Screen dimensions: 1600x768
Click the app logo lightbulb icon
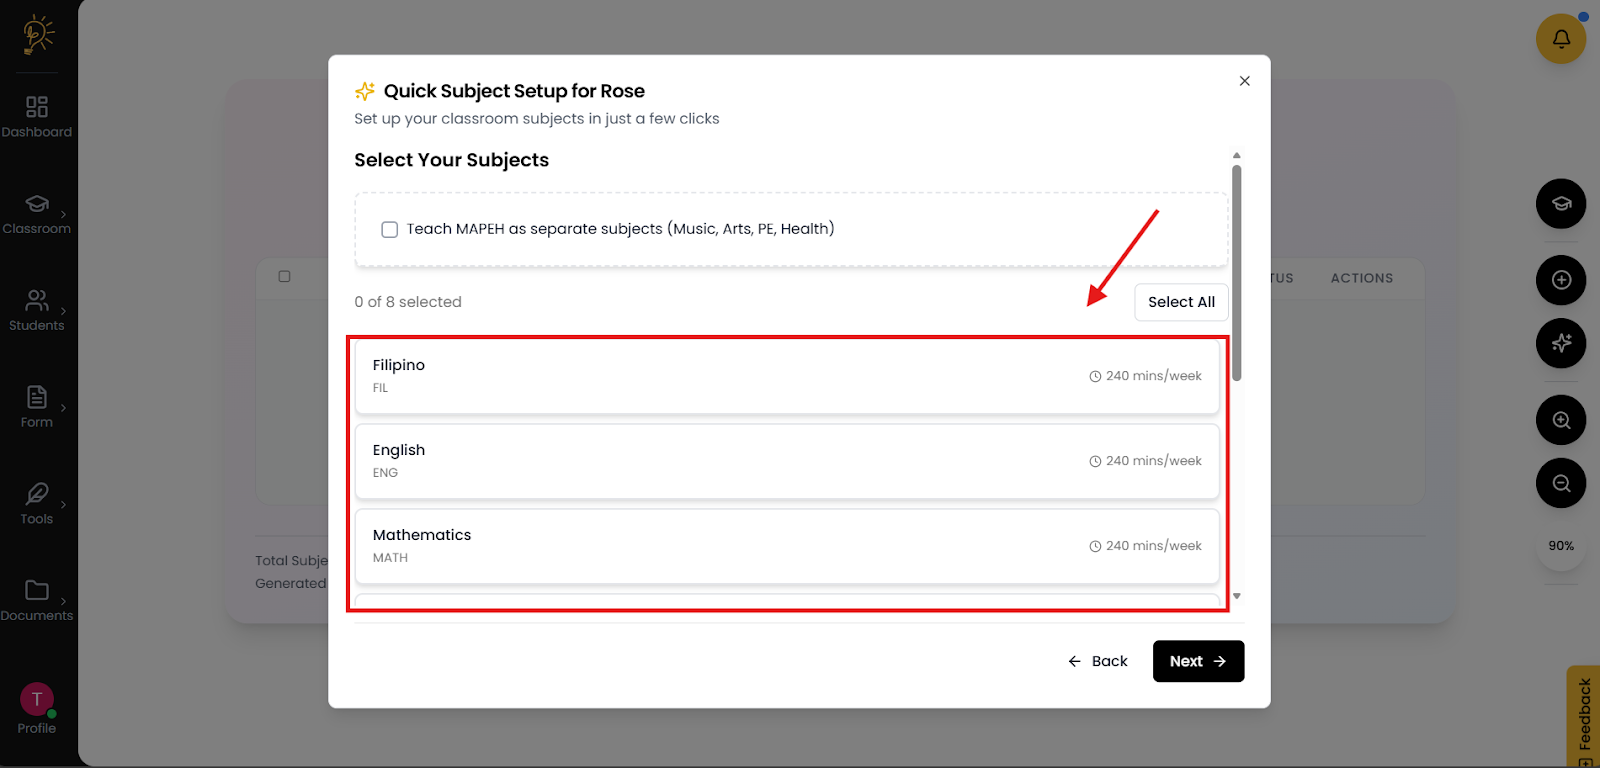tap(38, 34)
